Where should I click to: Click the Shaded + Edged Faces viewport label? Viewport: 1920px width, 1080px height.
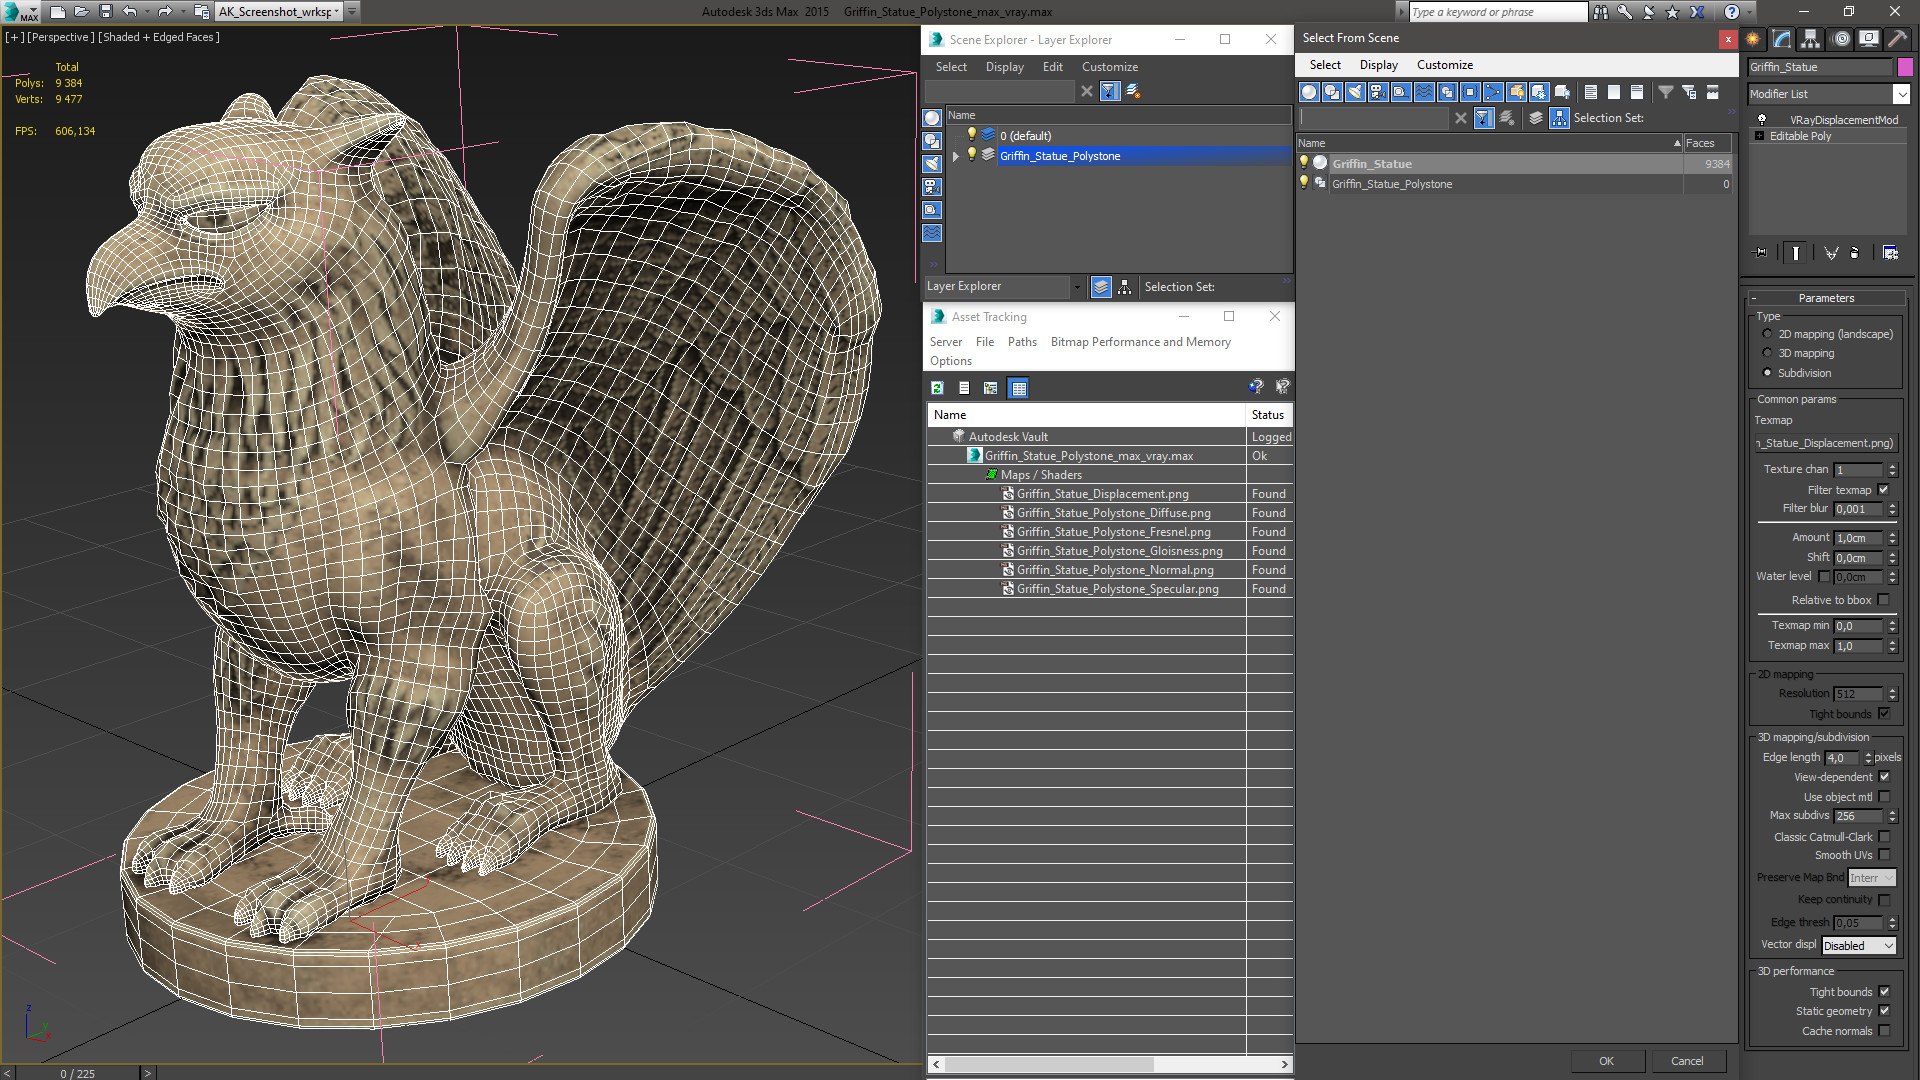[x=159, y=37]
